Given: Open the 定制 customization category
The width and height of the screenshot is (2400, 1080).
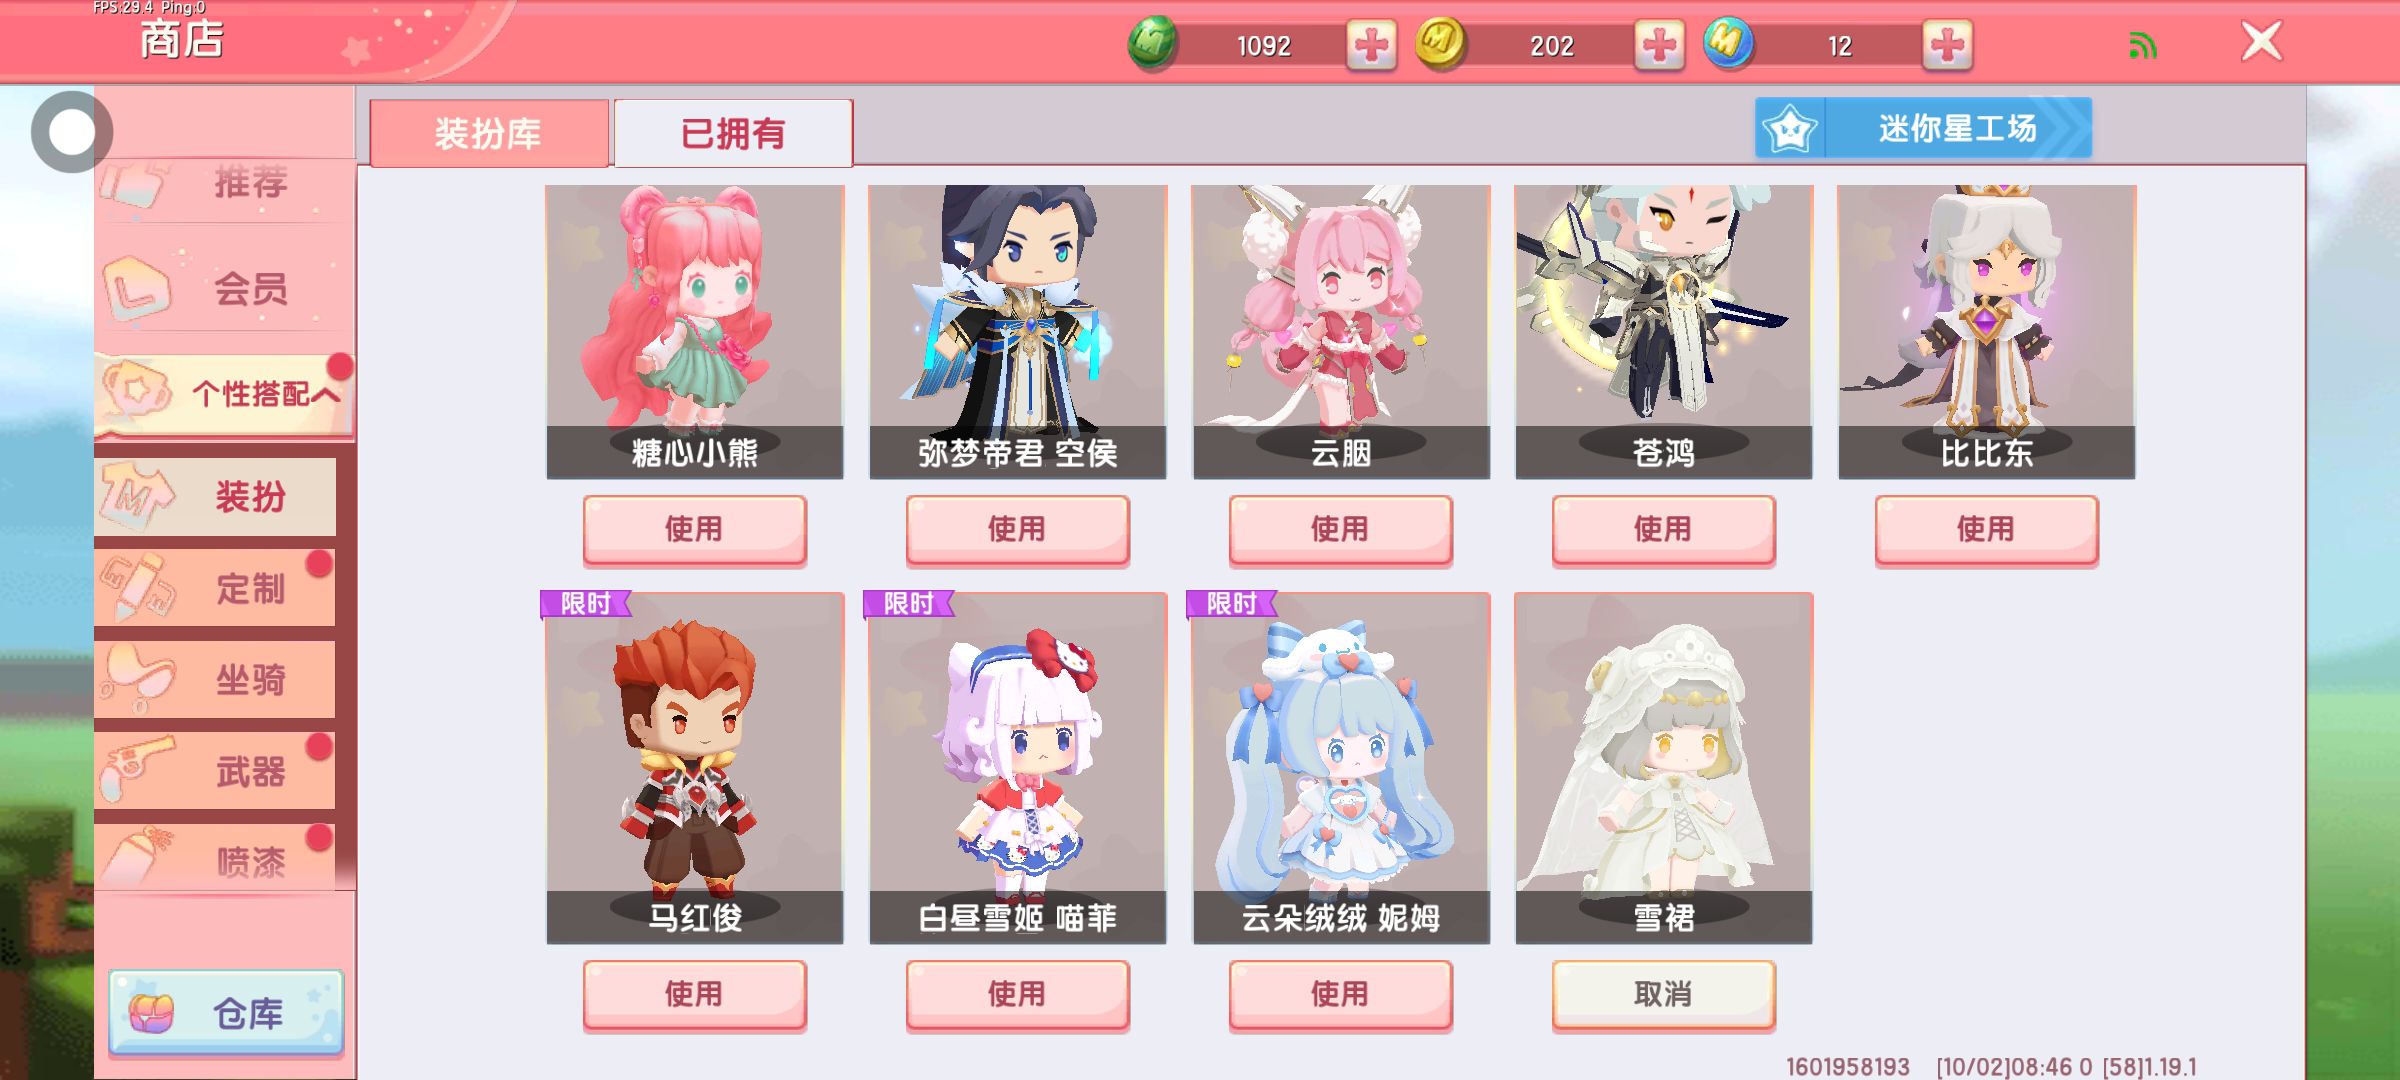Looking at the screenshot, I should point(215,588).
